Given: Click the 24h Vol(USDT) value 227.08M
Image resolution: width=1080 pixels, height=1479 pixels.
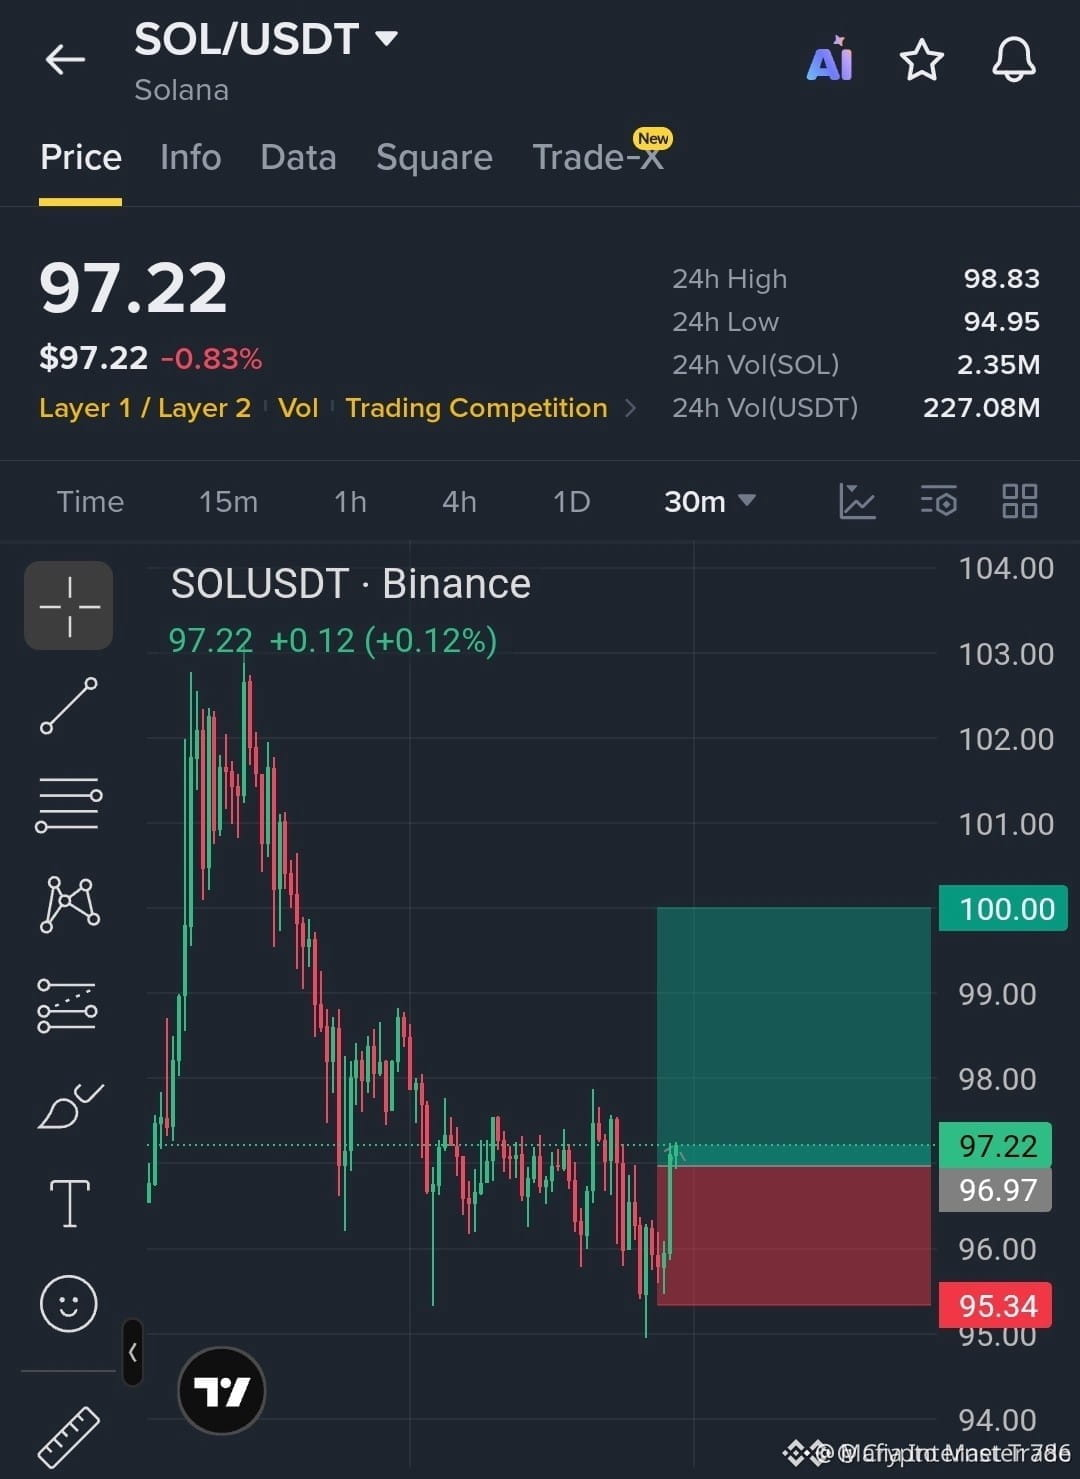Looking at the screenshot, I should coord(981,408).
